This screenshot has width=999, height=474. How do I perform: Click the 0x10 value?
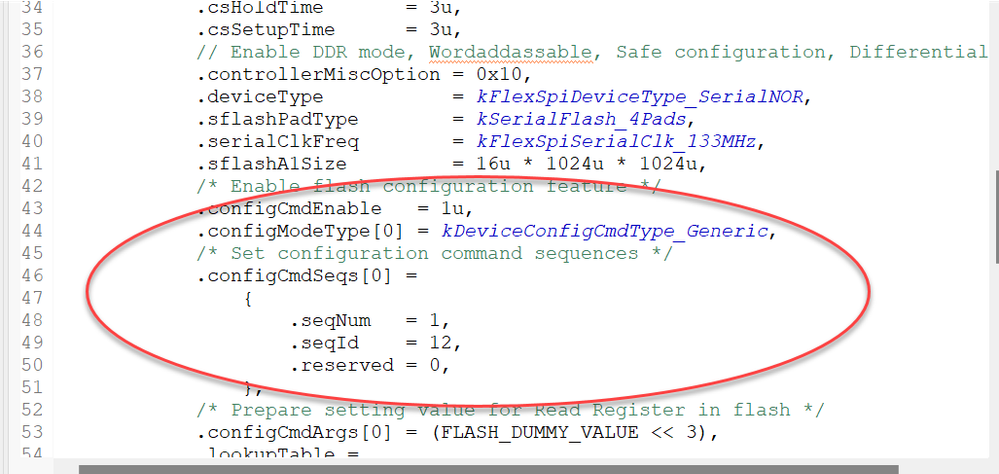[x=500, y=74]
